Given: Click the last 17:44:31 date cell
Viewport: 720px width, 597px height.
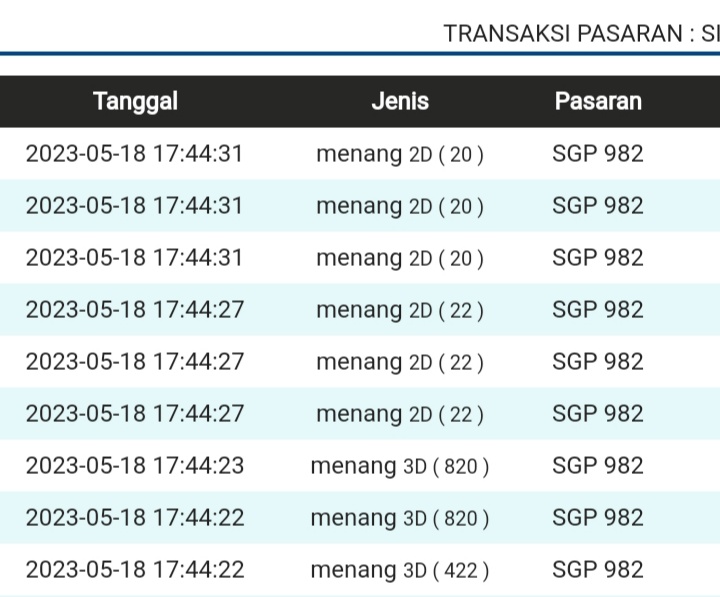Looking at the screenshot, I should point(135,258).
